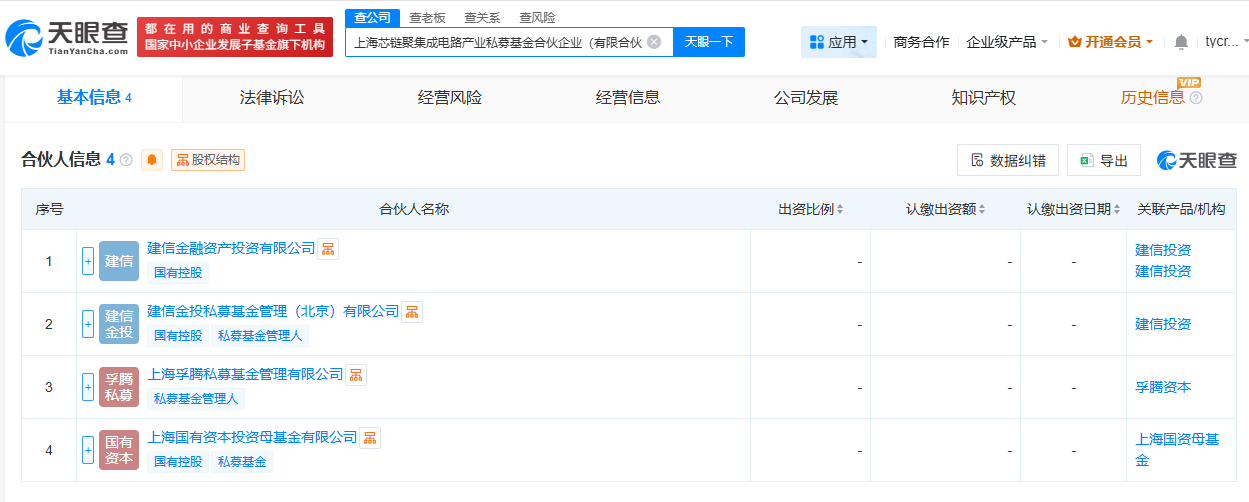The width and height of the screenshot is (1249, 502).
Task: Expand row 3 孚腾私募 partner details
Action: [x=88, y=387]
